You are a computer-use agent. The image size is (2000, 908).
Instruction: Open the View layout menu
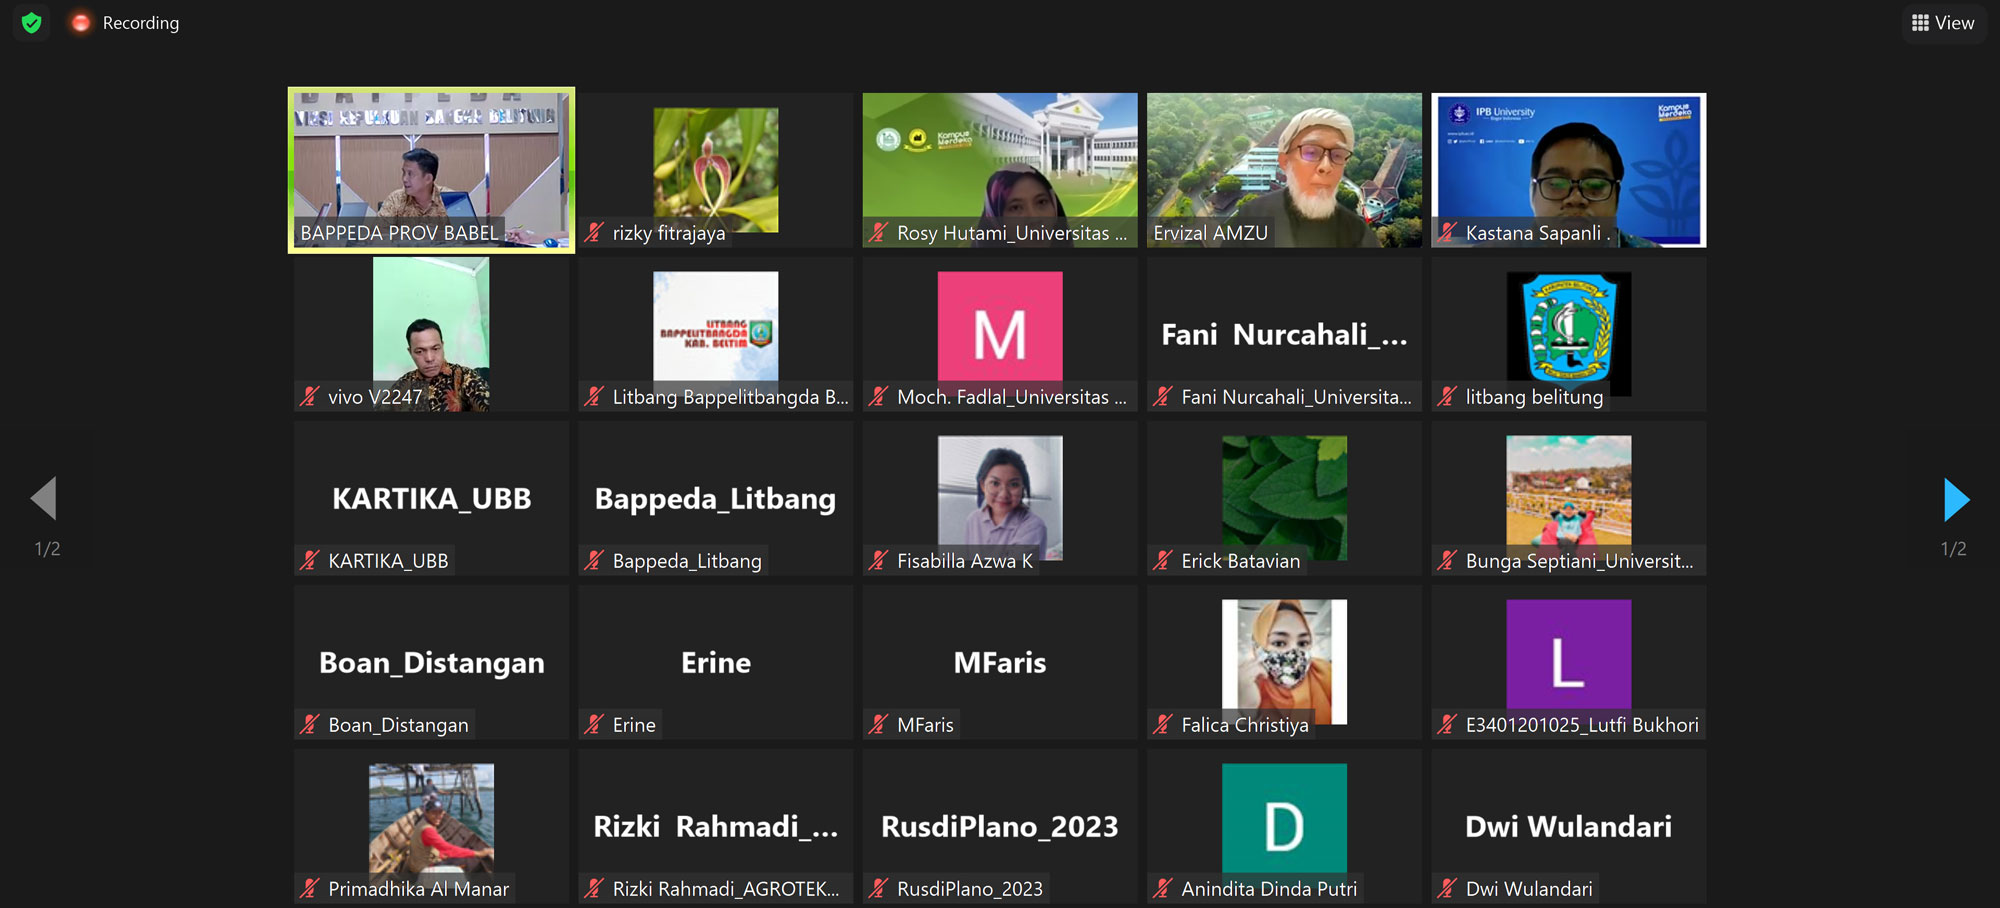(1943, 23)
